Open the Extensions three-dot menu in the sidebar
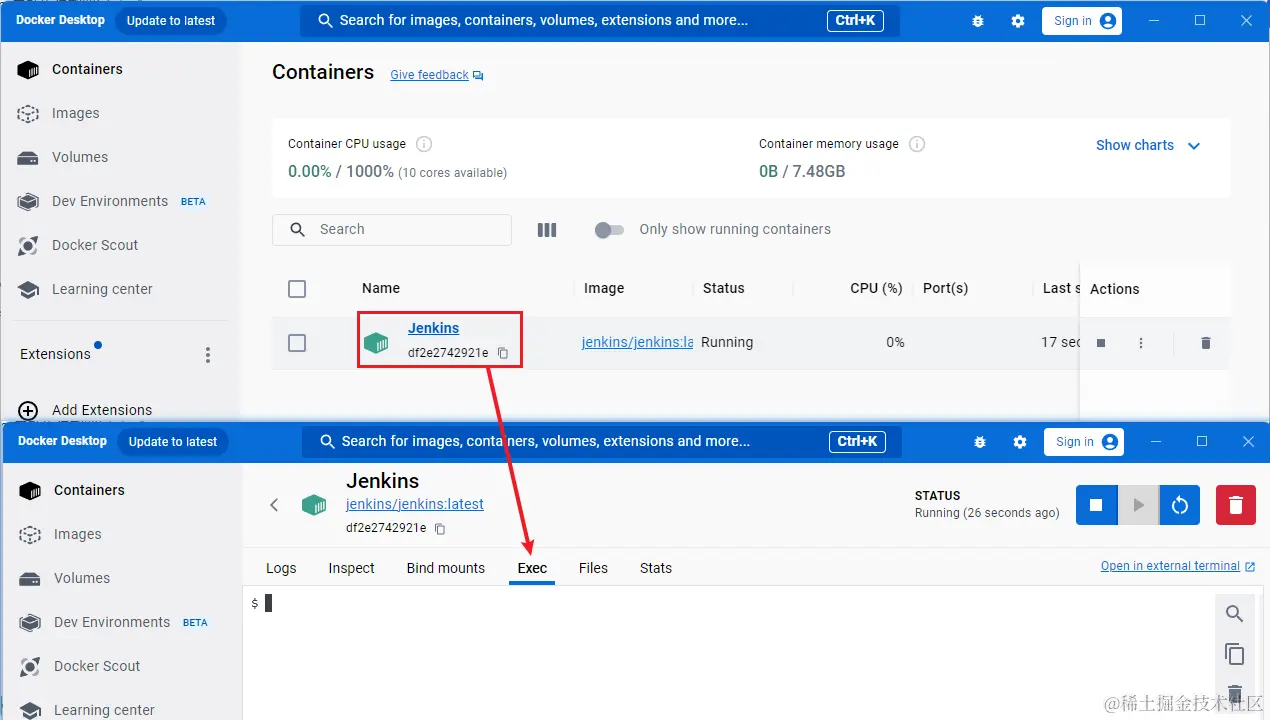The height and width of the screenshot is (720, 1270). 208,355
